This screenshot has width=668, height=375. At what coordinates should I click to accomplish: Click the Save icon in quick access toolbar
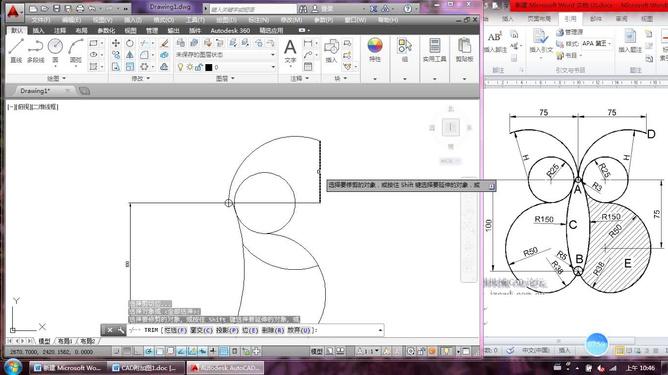point(56,9)
